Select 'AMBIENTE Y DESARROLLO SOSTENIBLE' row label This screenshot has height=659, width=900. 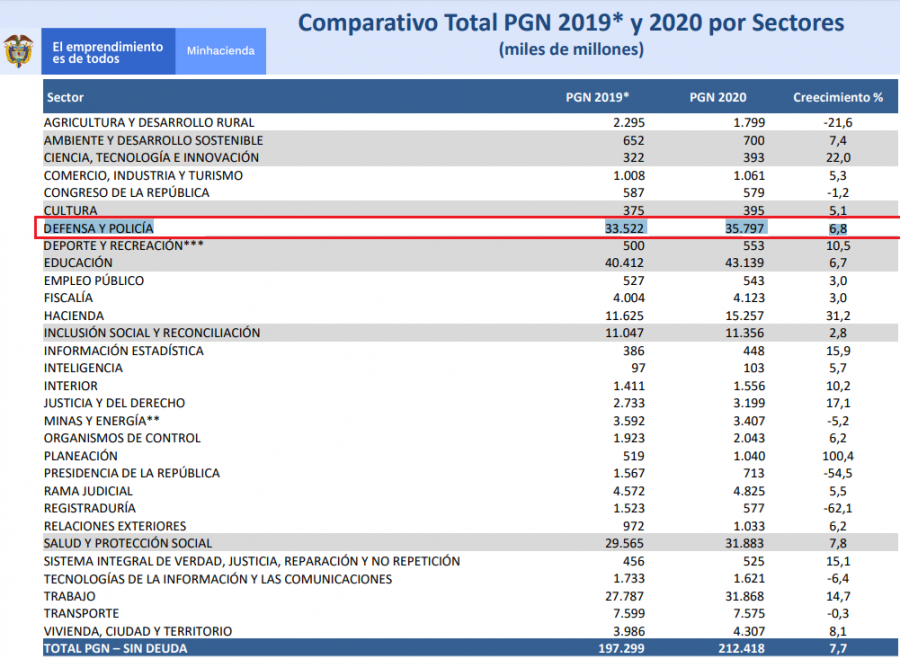pos(153,141)
